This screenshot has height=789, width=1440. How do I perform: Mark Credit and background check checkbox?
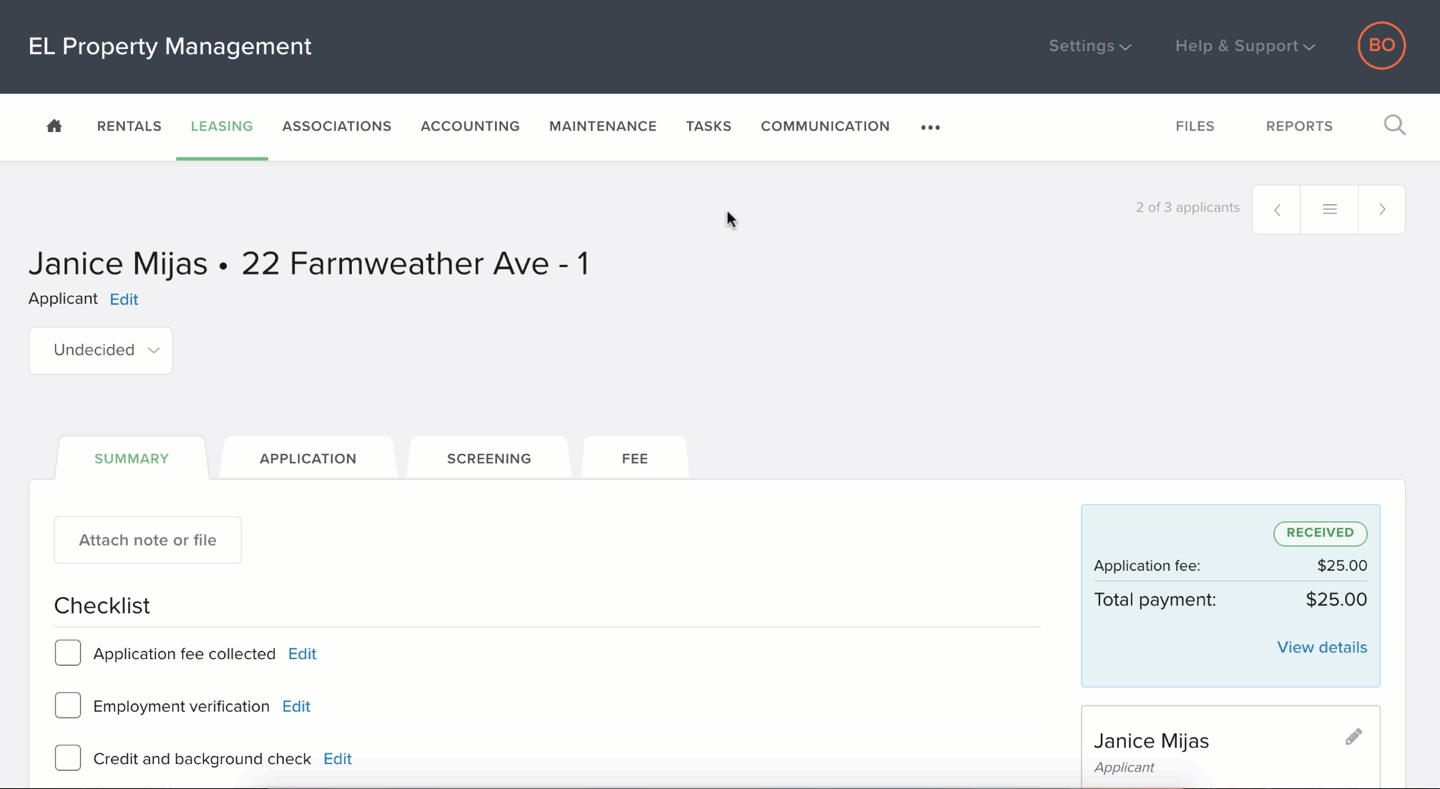tap(68, 758)
